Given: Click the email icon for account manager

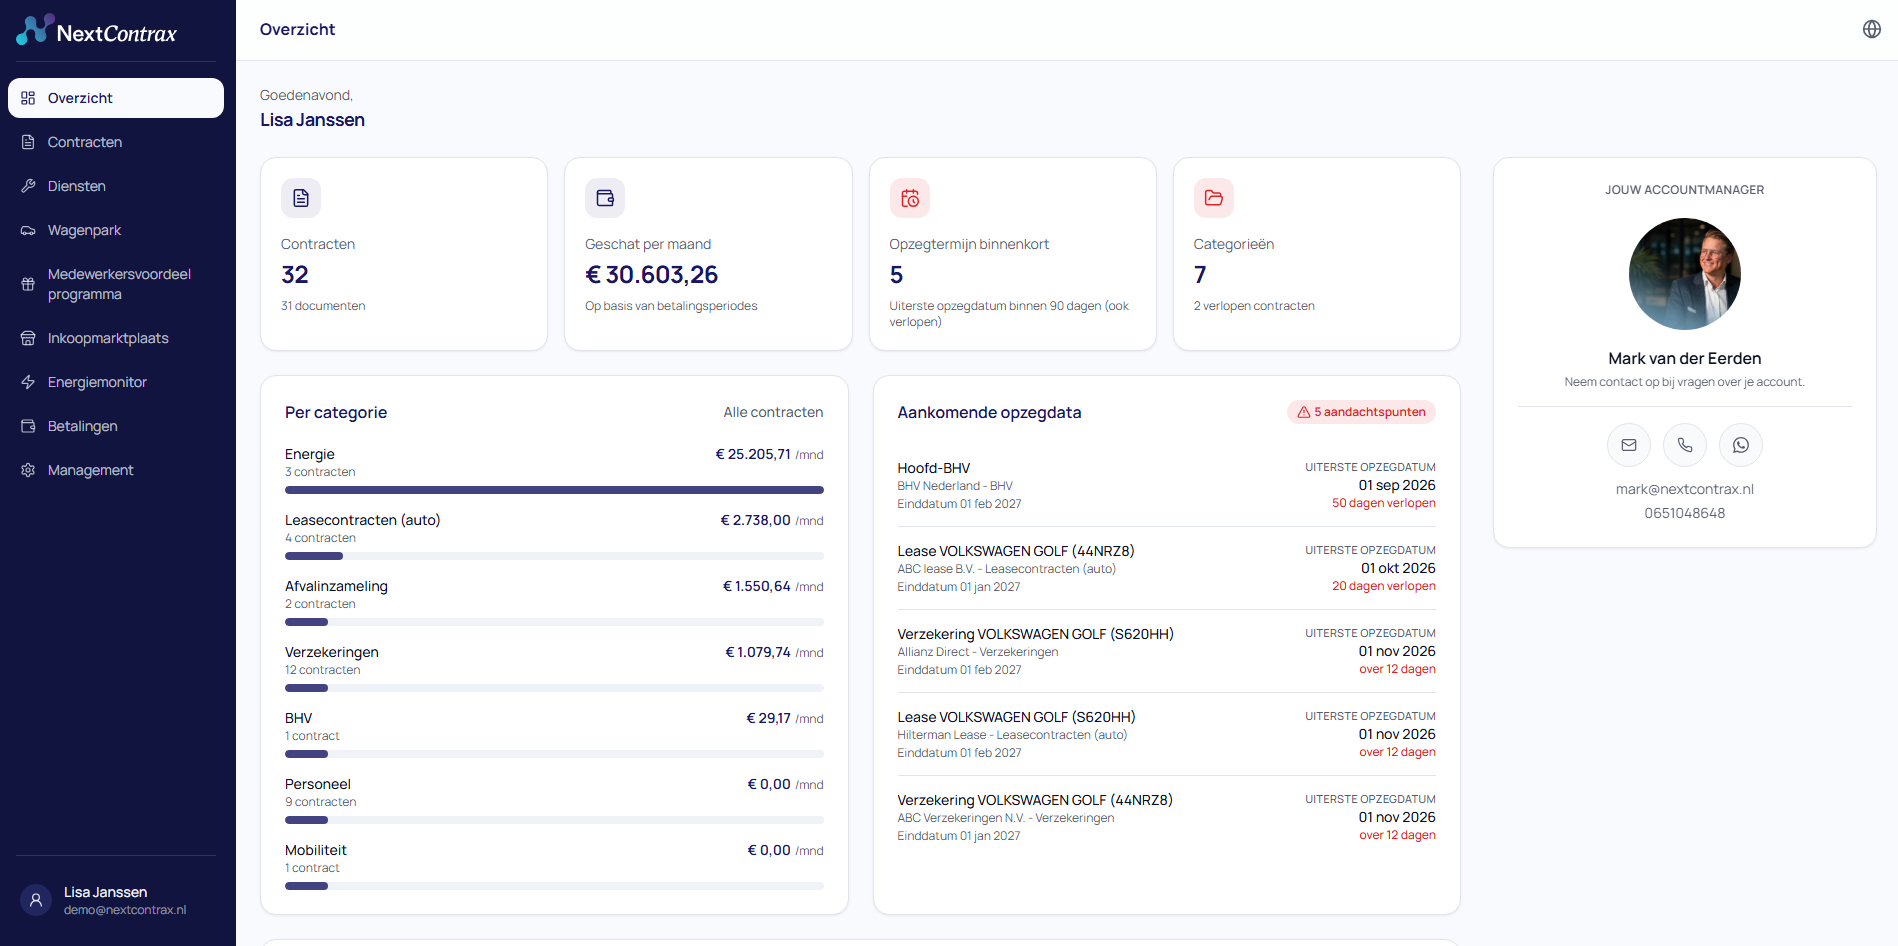Looking at the screenshot, I should click(1629, 445).
